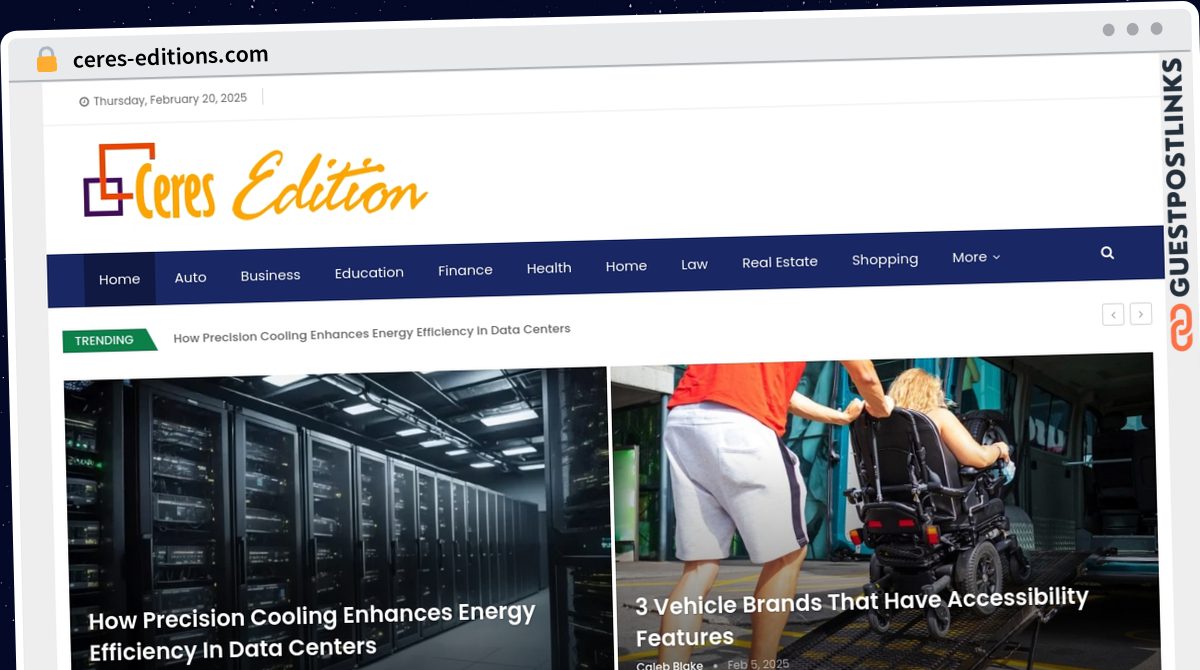Click the highlighted Home tab in navbar

pyautogui.click(x=119, y=279)
